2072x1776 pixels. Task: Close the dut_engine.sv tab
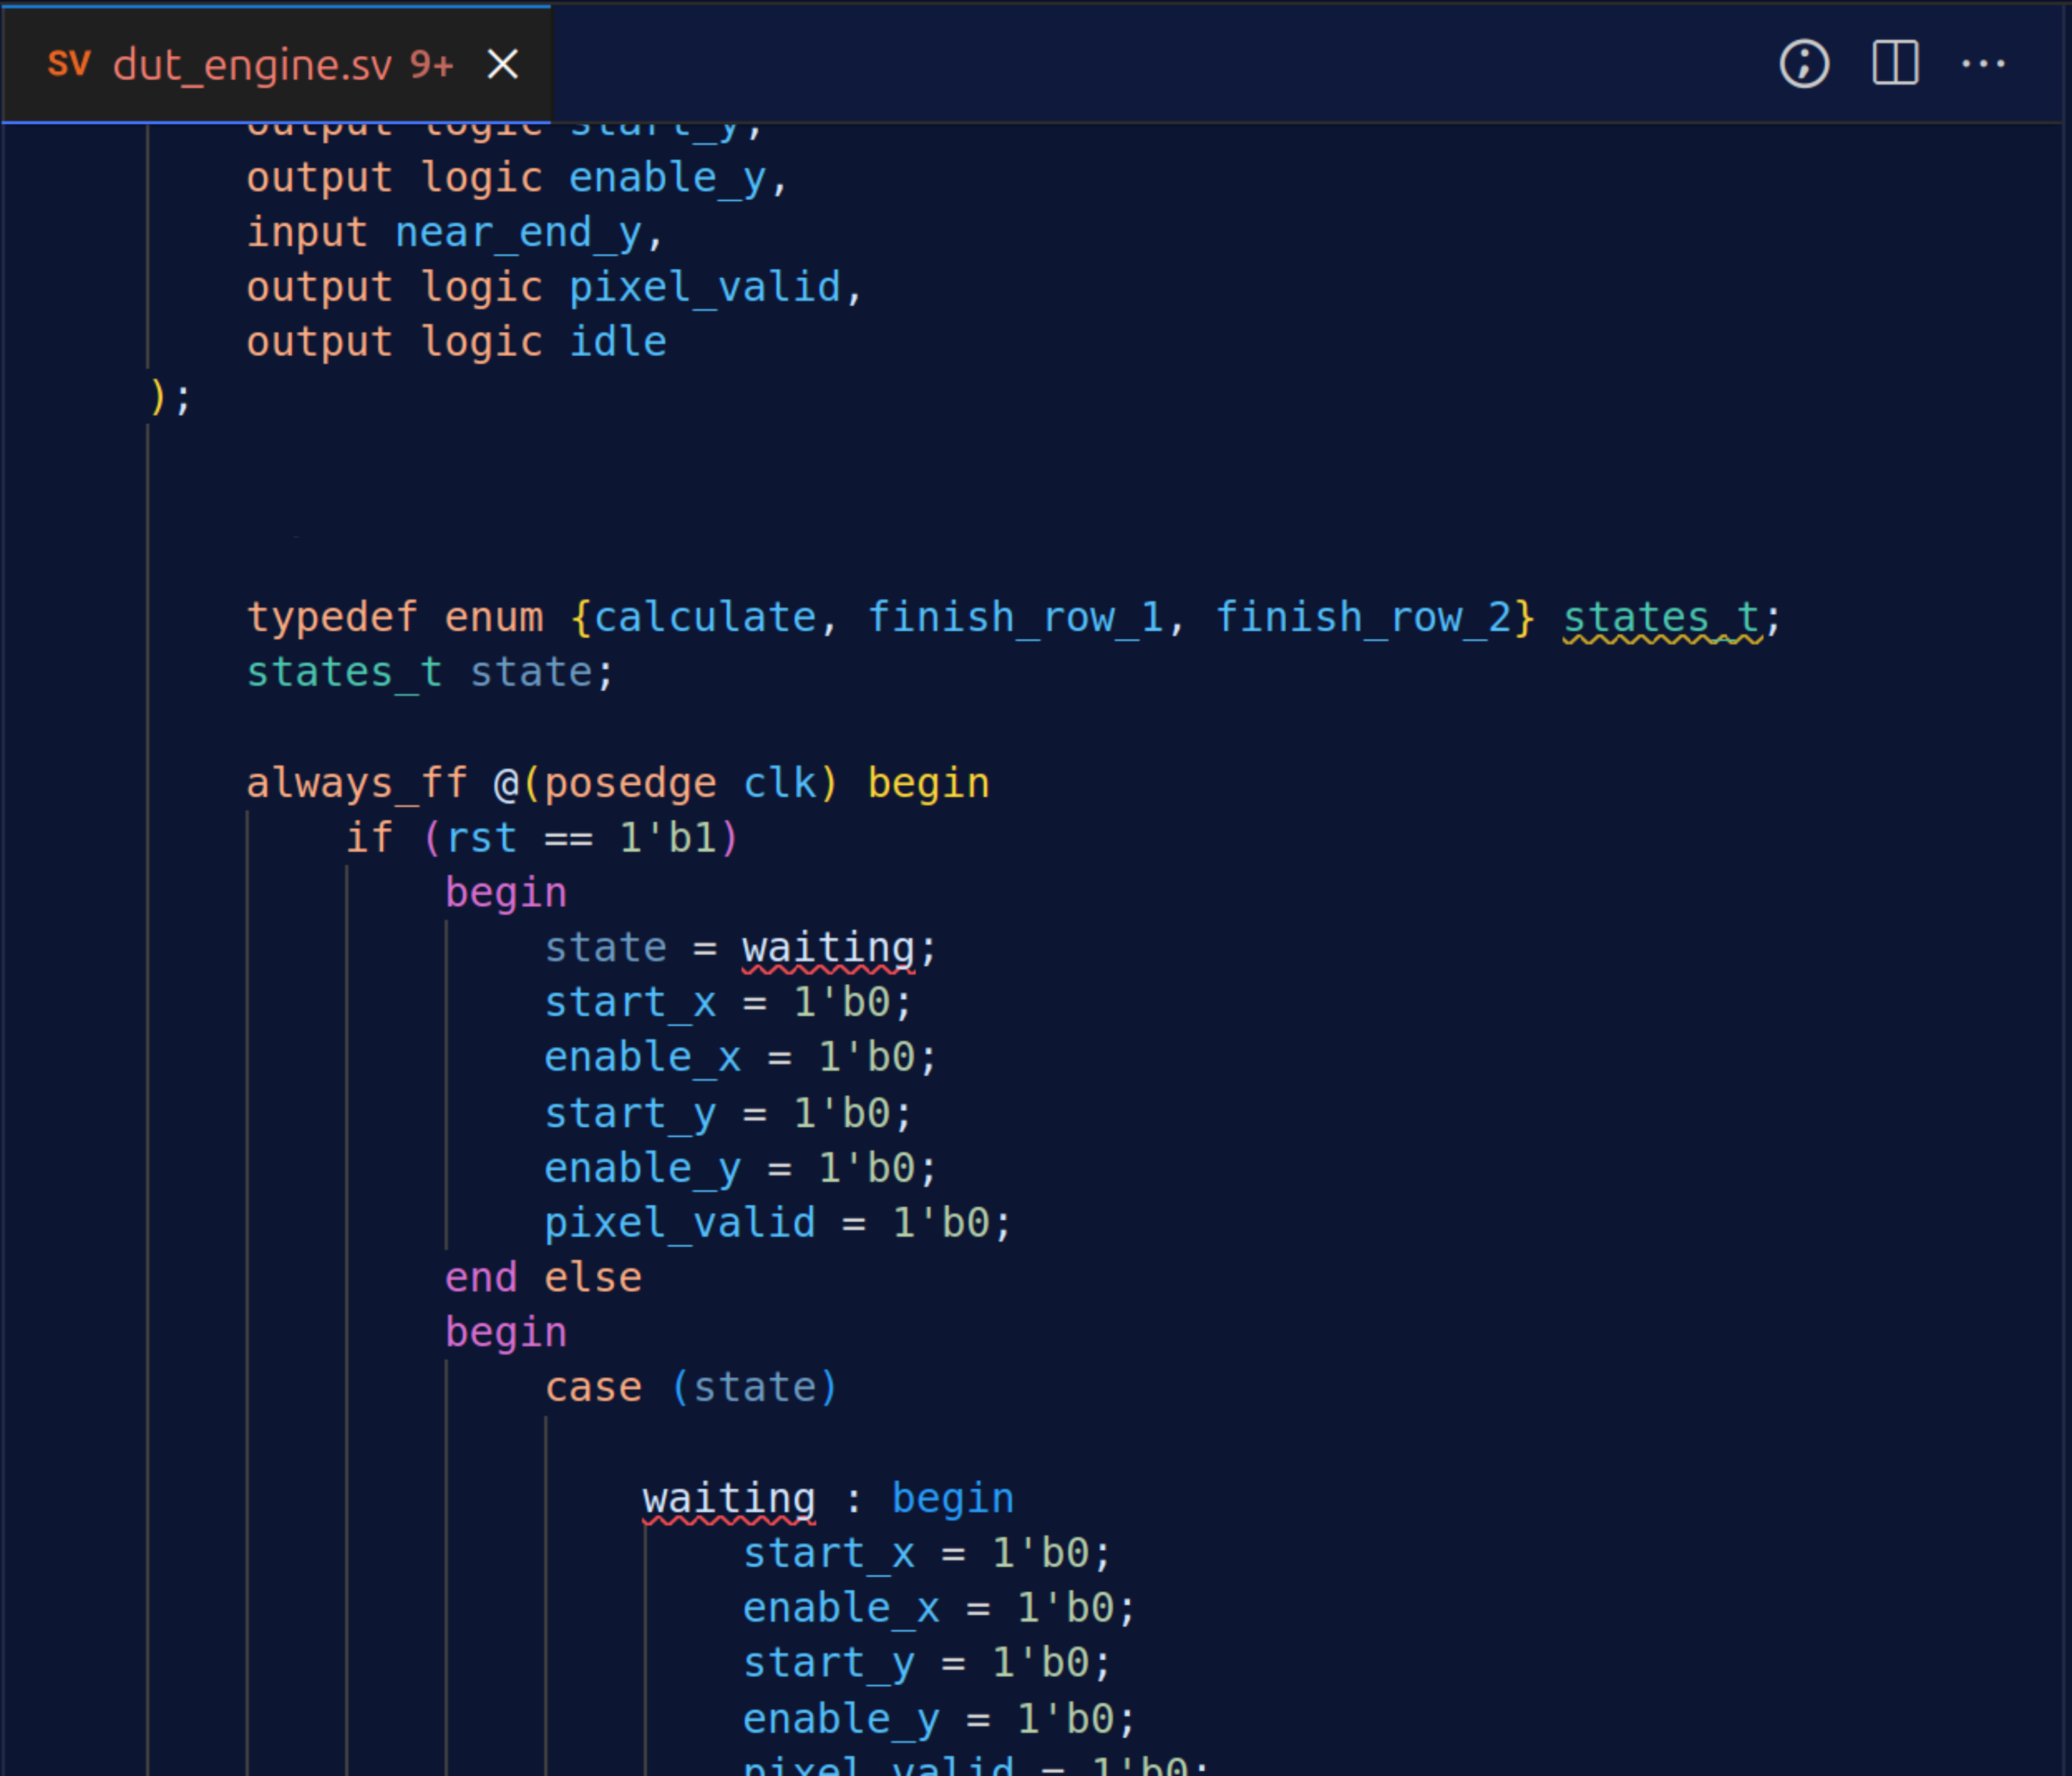pos(502,65)
